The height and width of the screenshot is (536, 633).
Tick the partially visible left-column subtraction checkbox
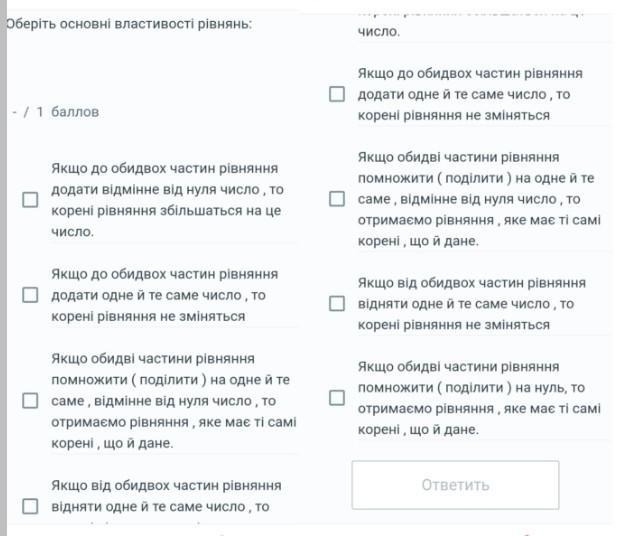(31, 506)
